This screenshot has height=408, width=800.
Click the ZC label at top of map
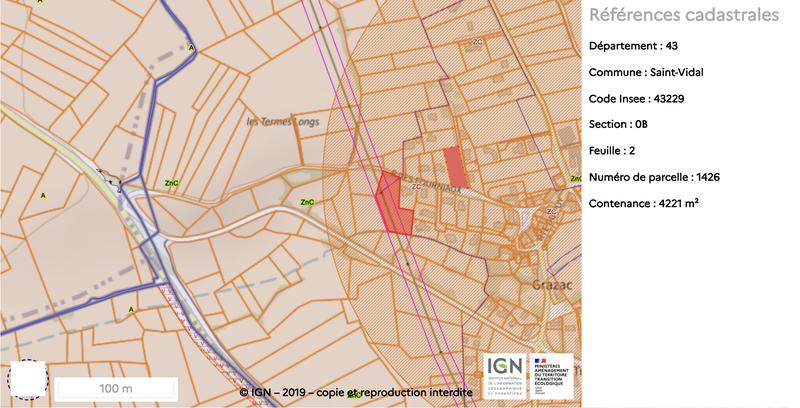click(x=476, y=42)
